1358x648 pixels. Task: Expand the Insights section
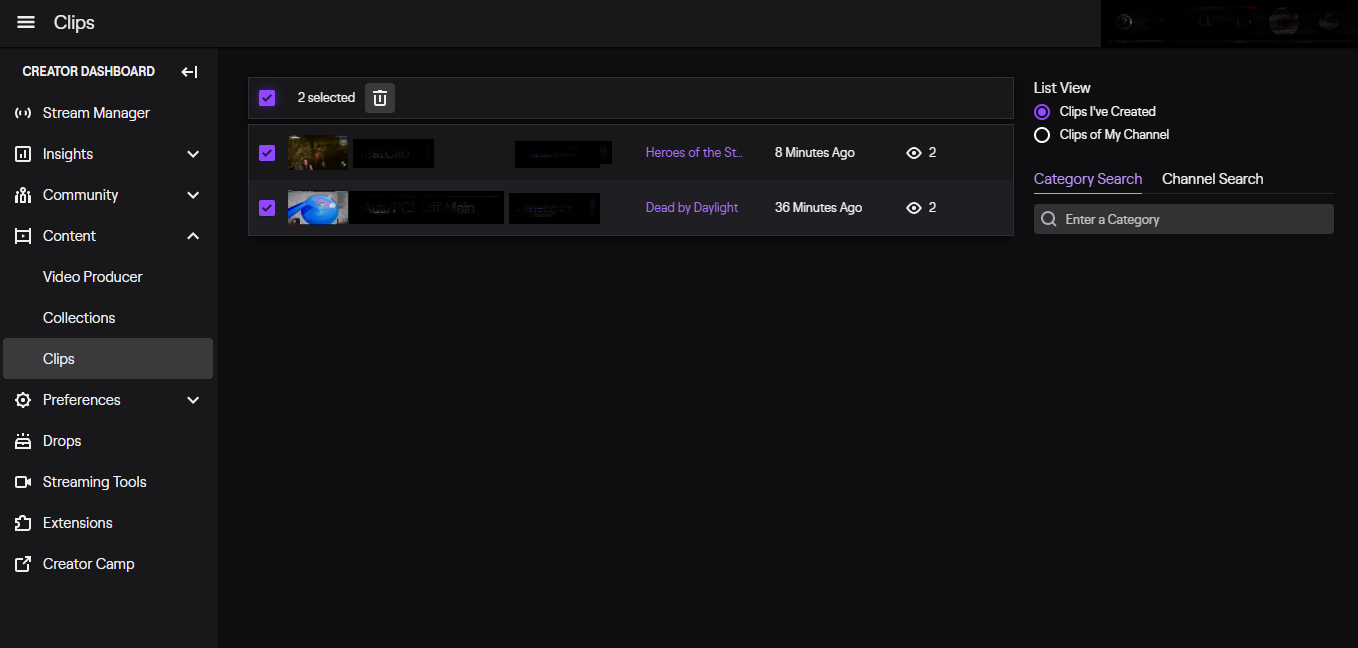(193, 154)
